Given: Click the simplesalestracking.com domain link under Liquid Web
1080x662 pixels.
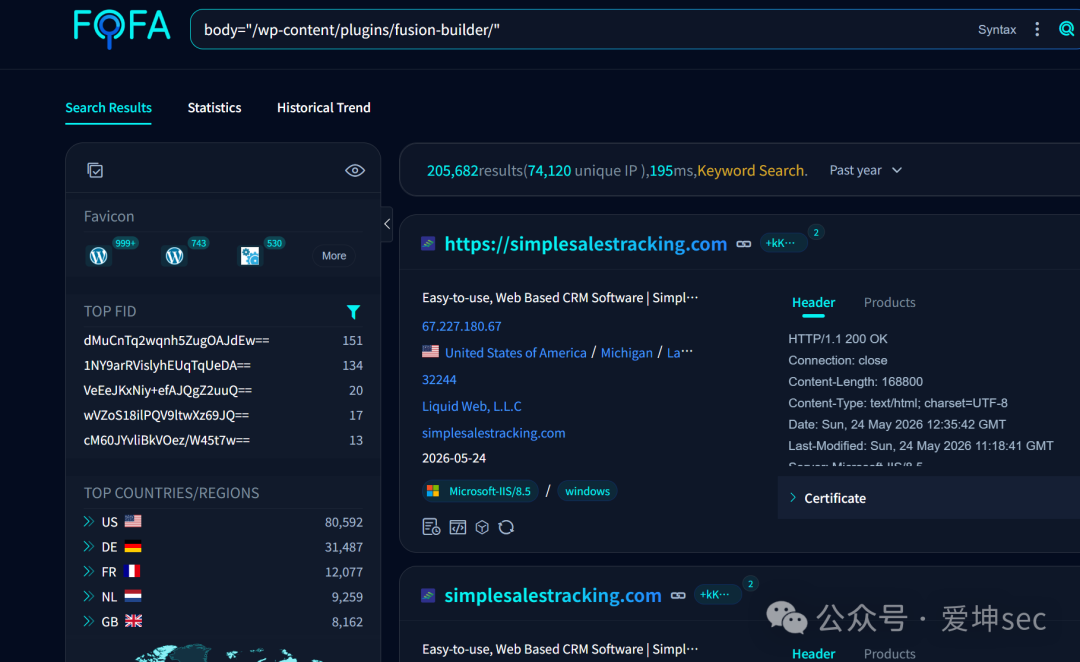Looking at the screenshot, I should [493, 433].
